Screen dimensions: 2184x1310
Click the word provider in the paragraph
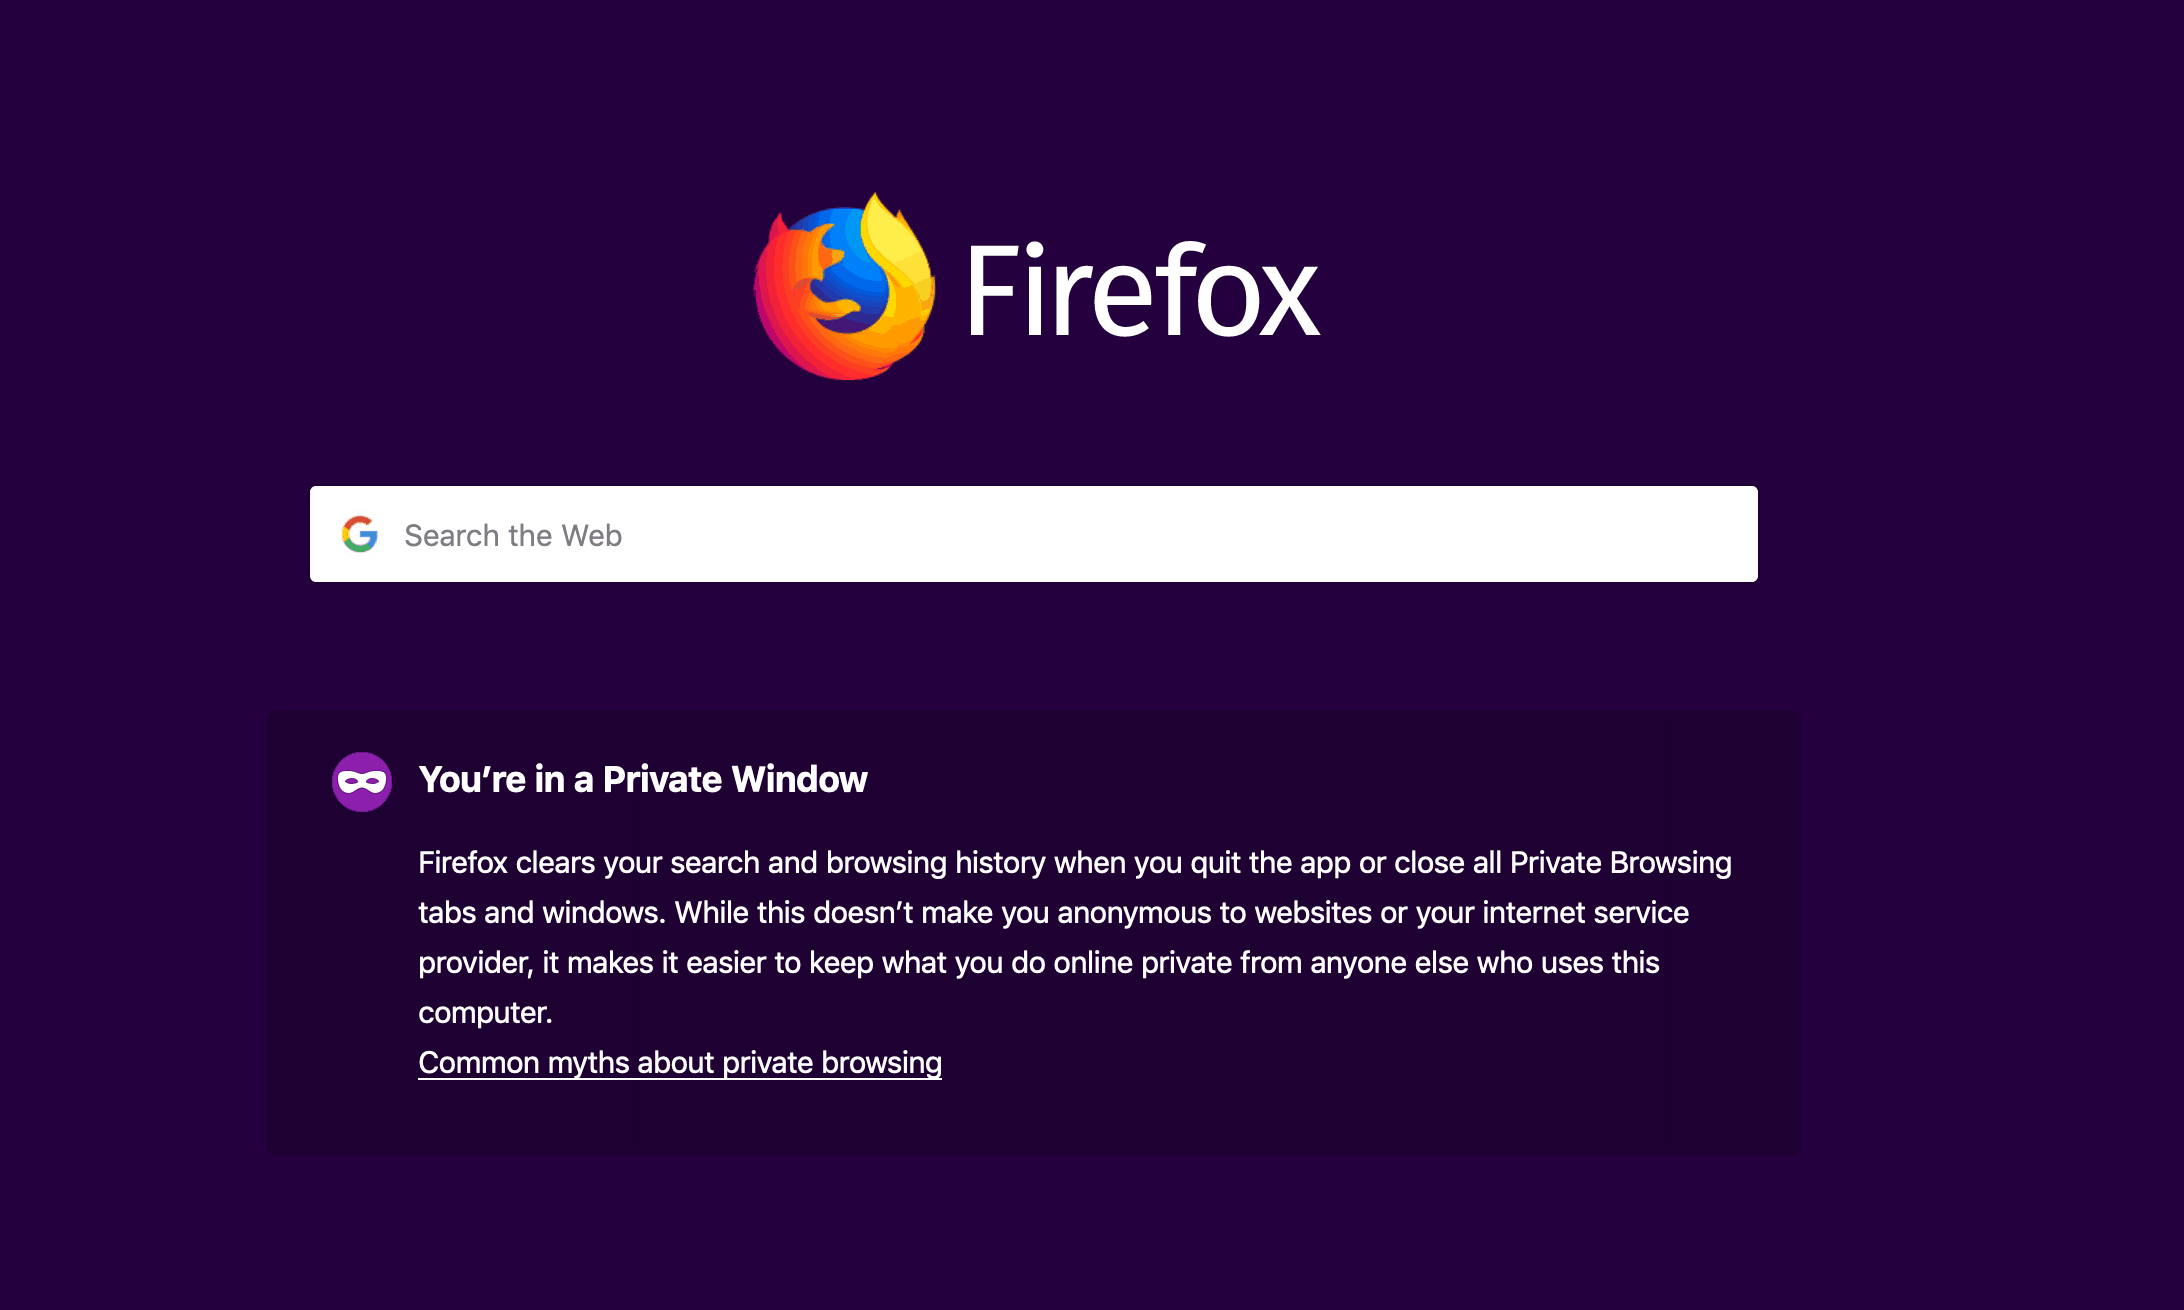475,962
